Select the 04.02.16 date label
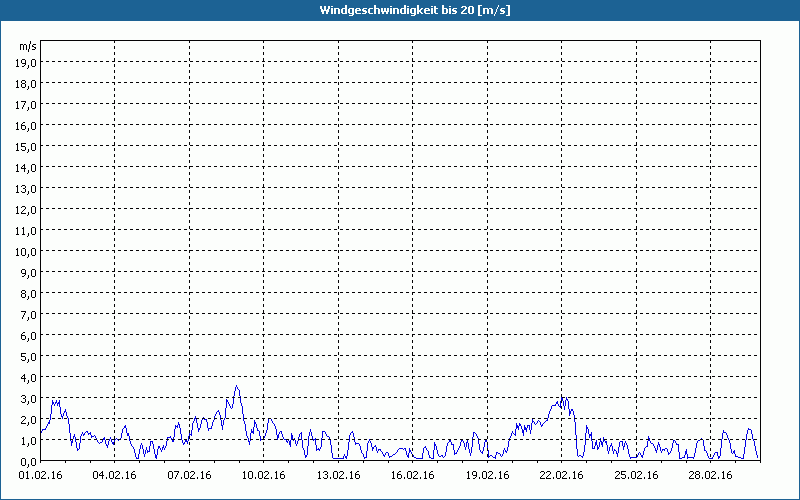 115,476
